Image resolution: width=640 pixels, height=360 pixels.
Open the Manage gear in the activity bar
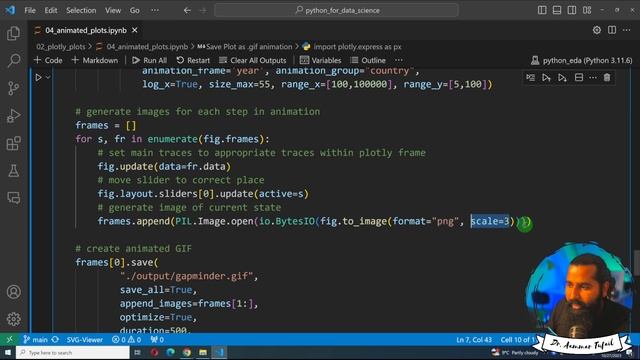click(13, 319)
